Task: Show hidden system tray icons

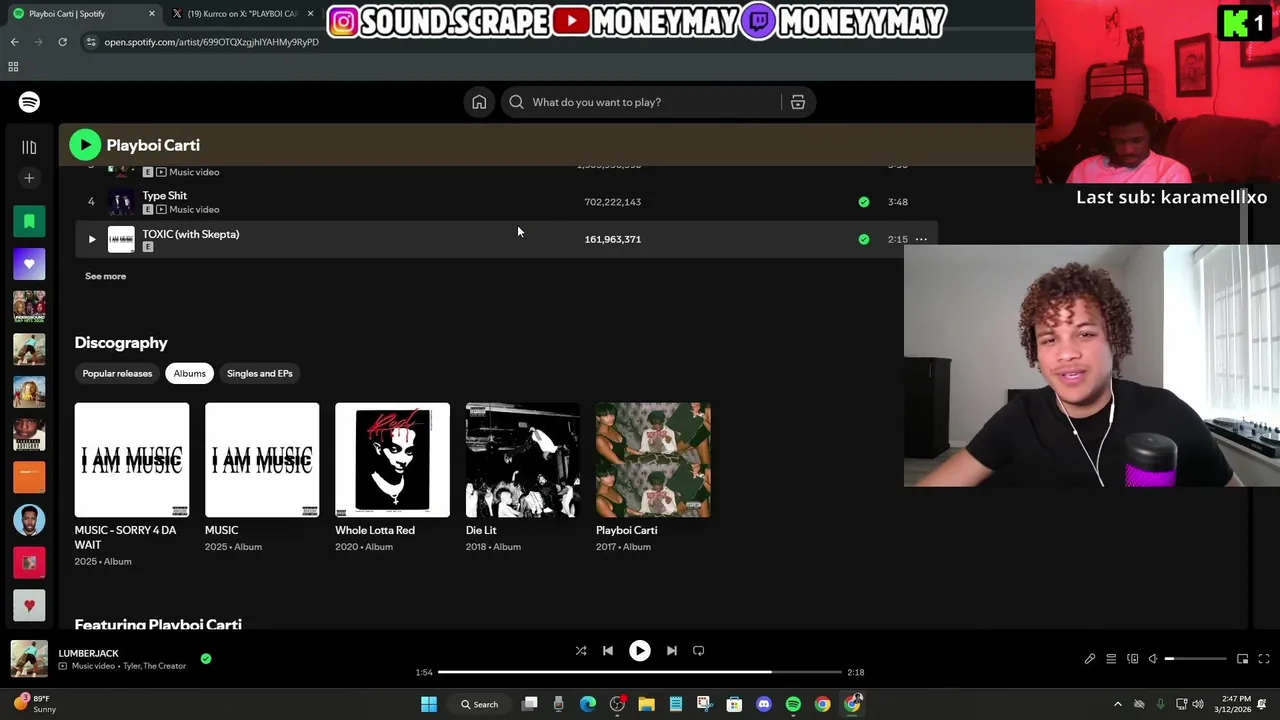Action: pyautogui.click(x=1118, y=704)
